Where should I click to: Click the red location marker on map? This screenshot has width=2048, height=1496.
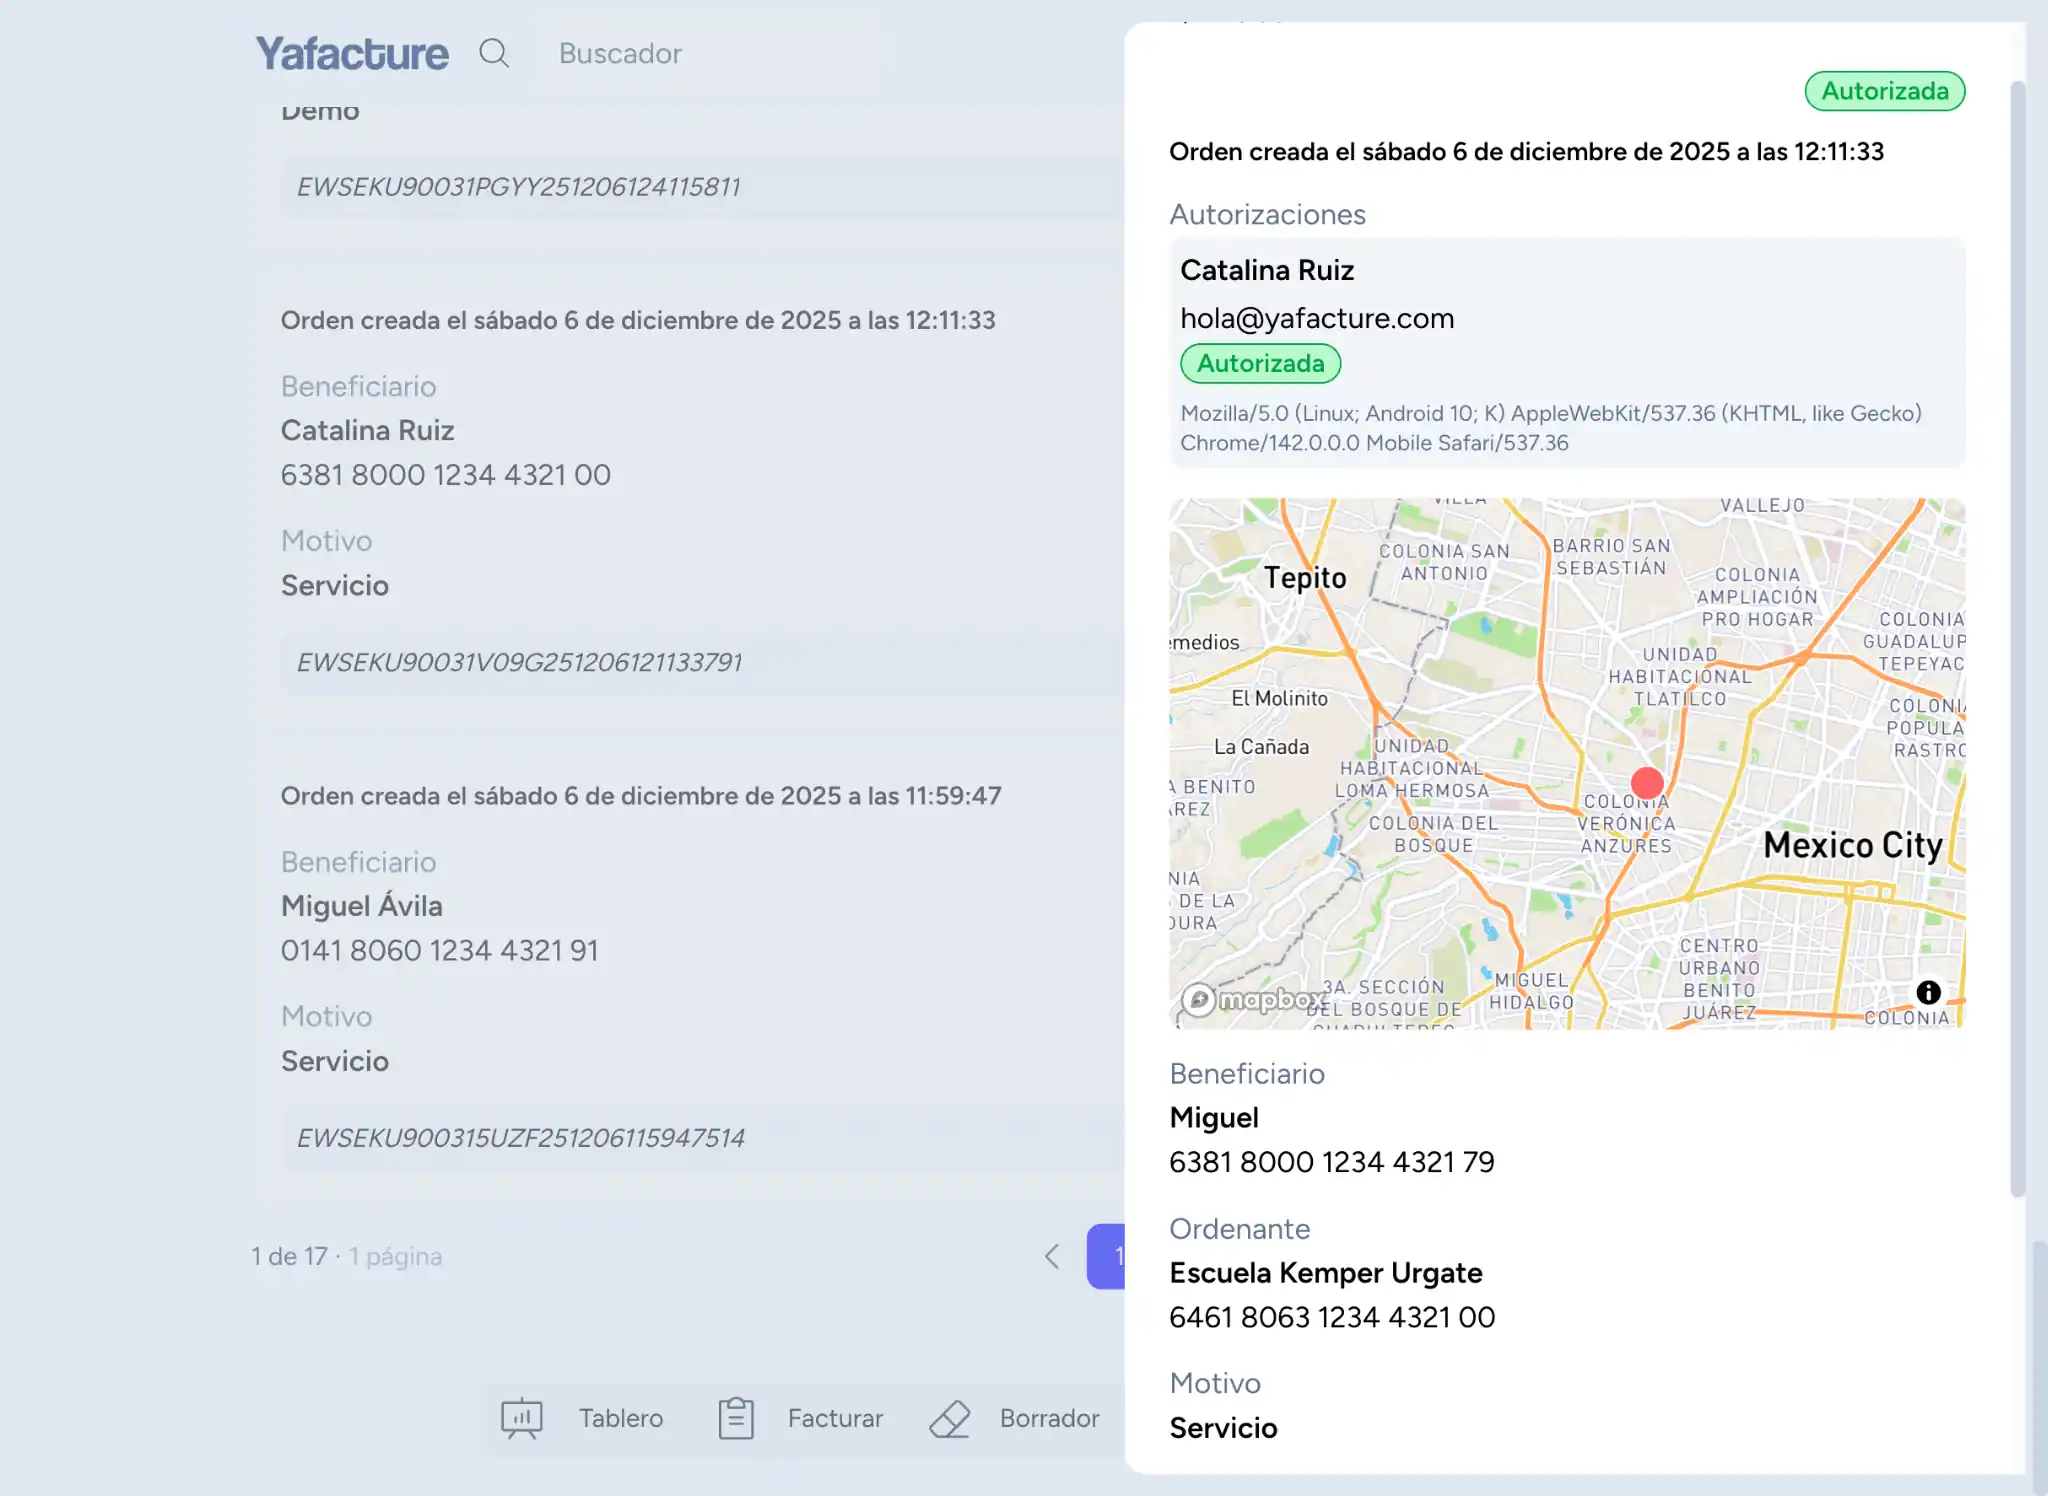[x=1647, y=782]
